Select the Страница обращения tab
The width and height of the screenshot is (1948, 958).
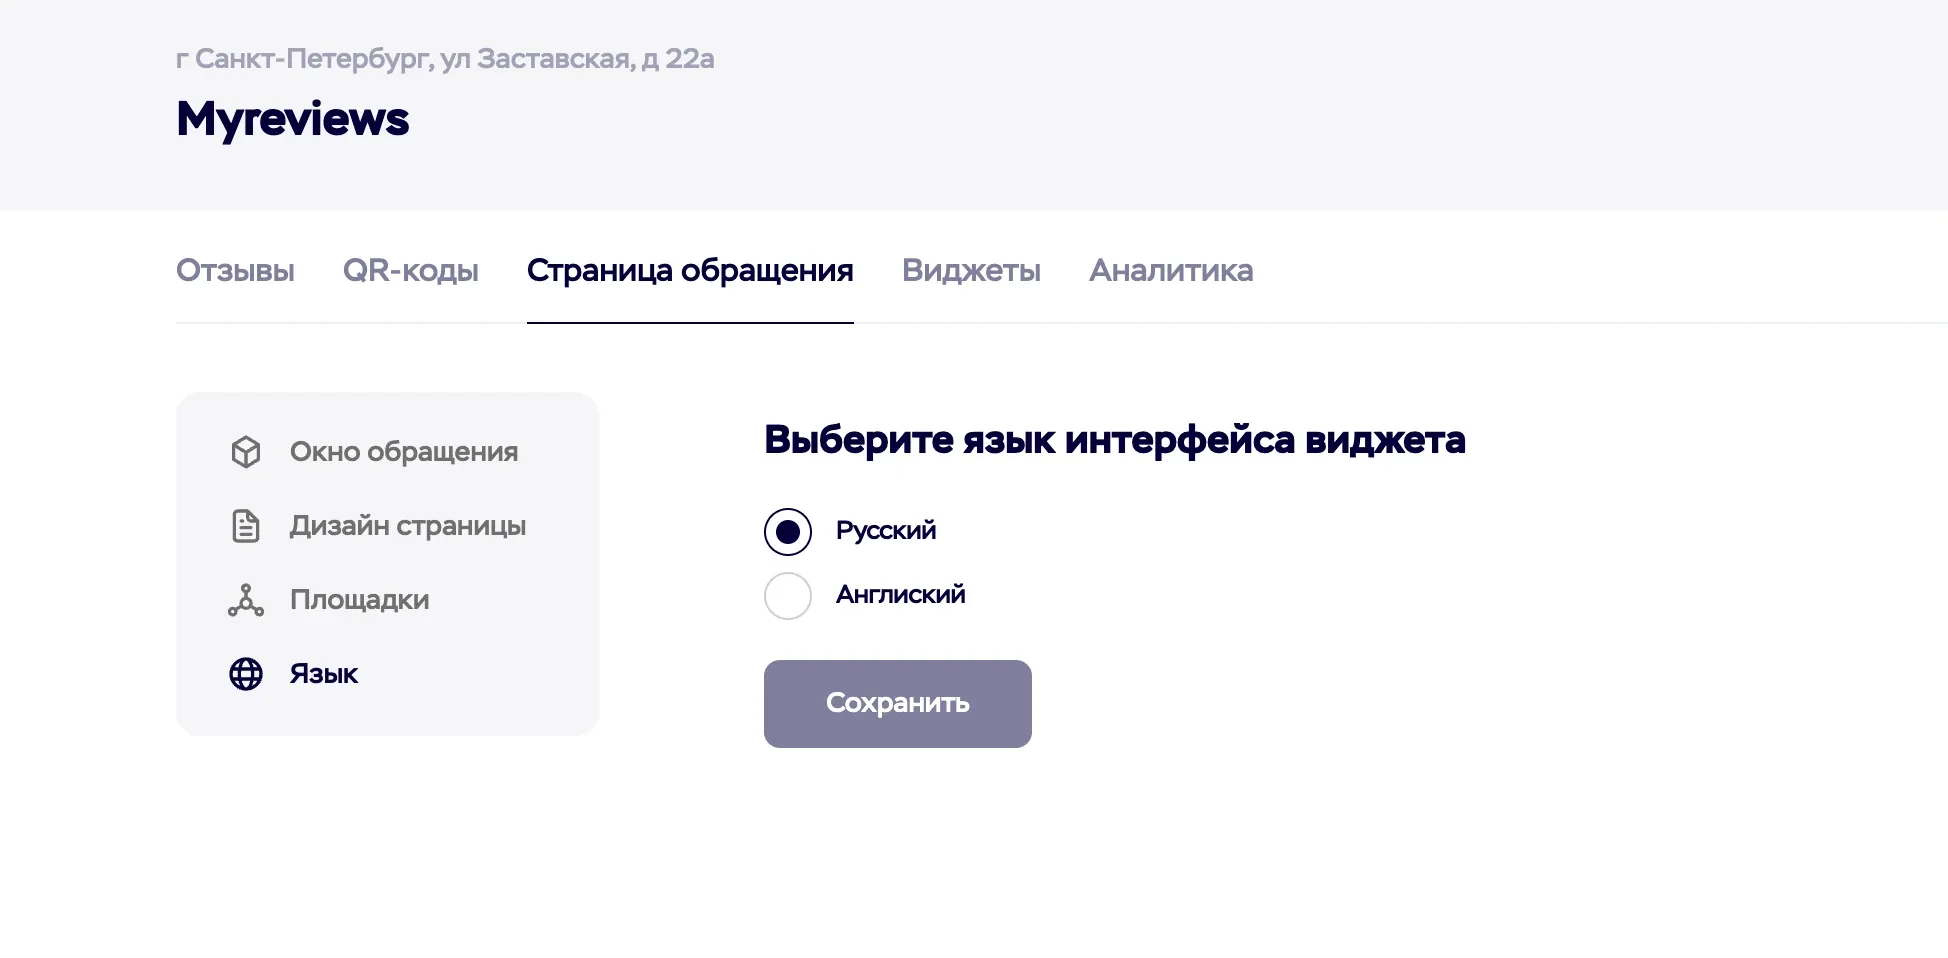coord(690,271)
